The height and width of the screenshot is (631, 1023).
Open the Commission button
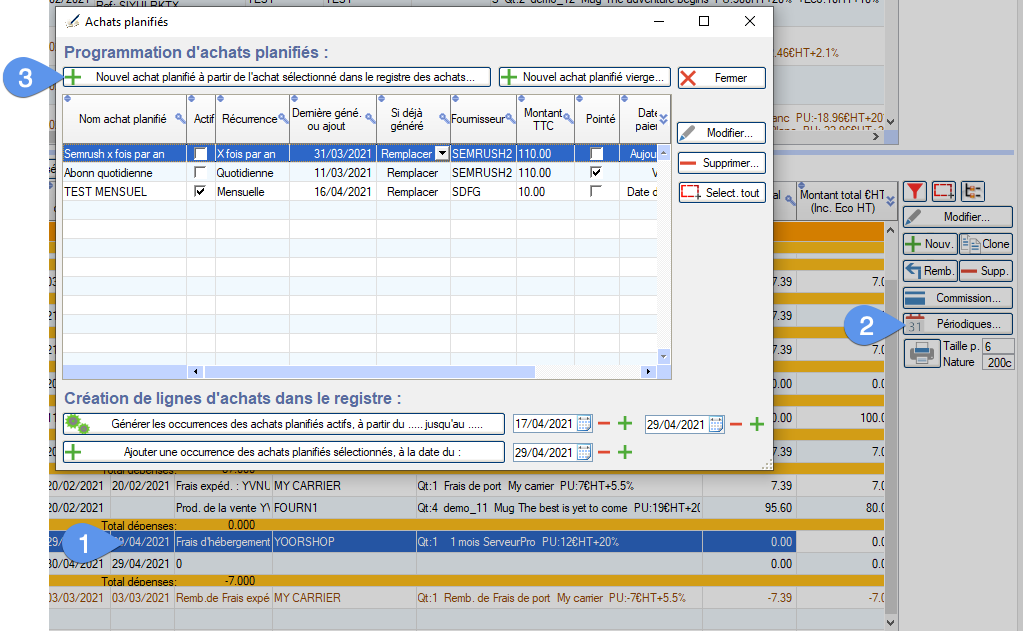958,298
